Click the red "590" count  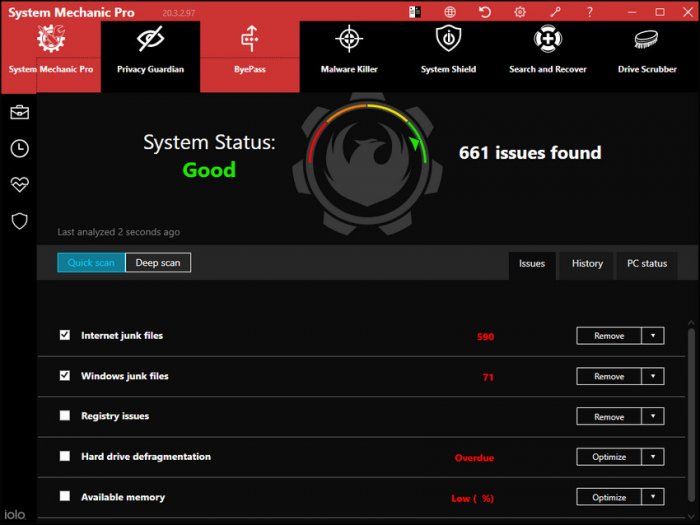pos(485,337)
